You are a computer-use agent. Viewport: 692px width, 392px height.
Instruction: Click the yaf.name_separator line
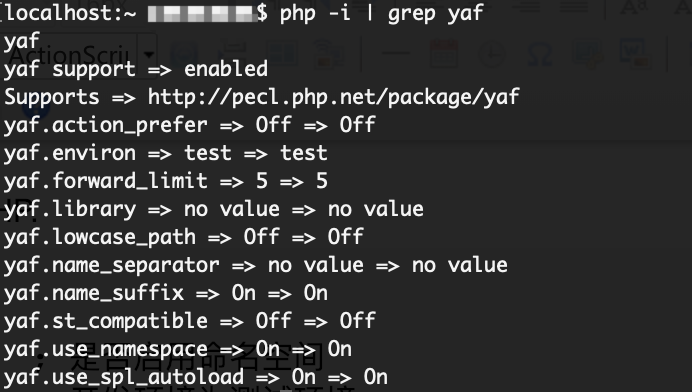click(256, 265)
